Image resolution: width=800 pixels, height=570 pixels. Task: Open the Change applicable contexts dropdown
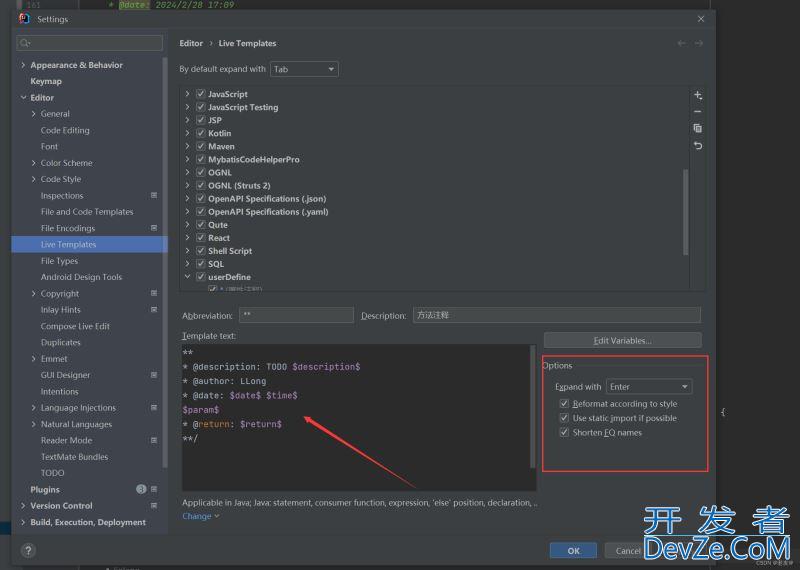tap(201, 516)
